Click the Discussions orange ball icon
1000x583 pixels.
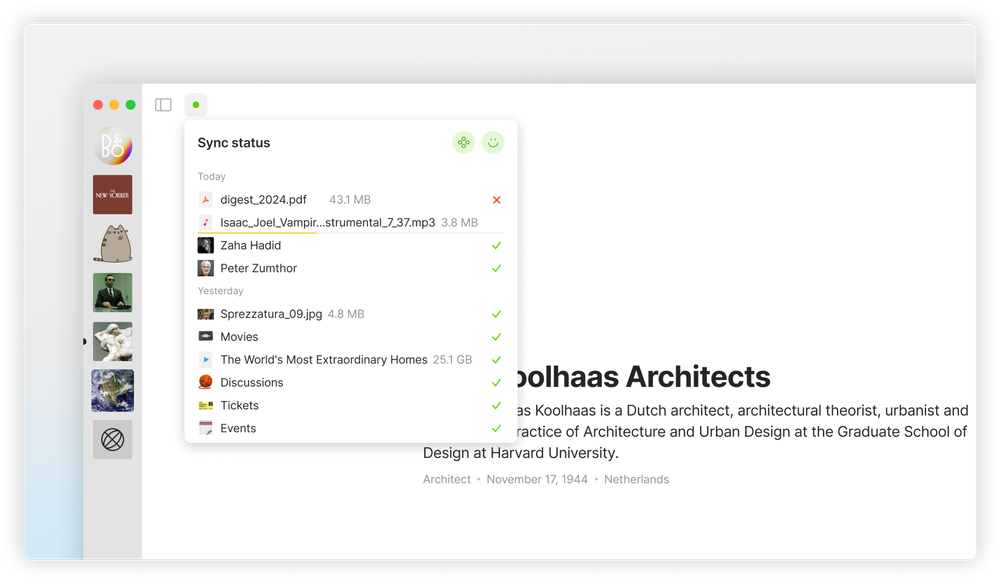point(205,382)
